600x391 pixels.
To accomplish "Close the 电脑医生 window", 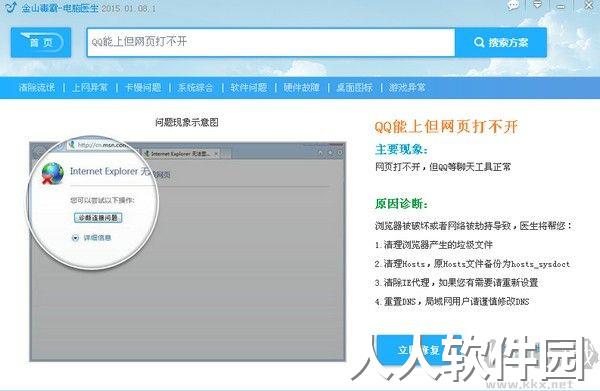I will (x=589, y=5).
